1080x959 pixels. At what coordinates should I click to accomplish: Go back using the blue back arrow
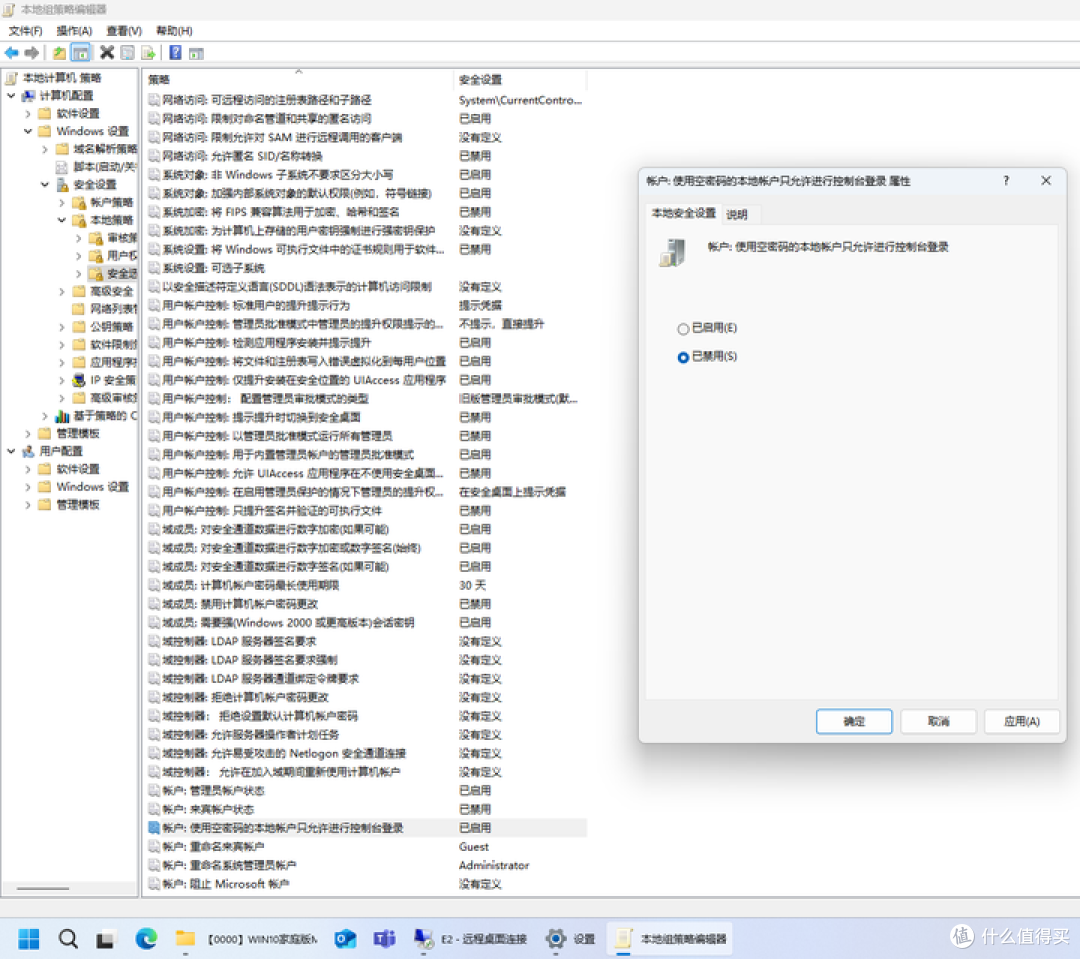pos(12,52)
